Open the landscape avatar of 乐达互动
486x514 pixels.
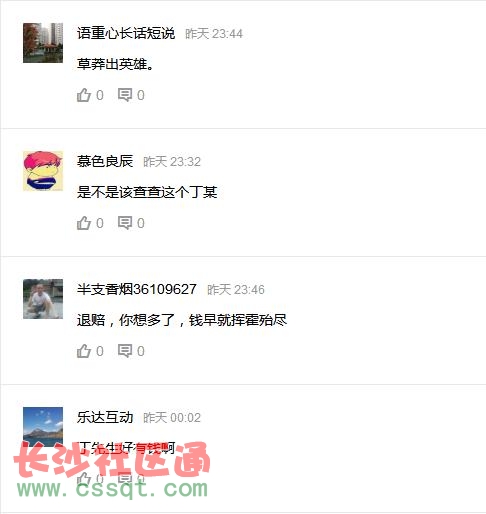click(43, 427)
